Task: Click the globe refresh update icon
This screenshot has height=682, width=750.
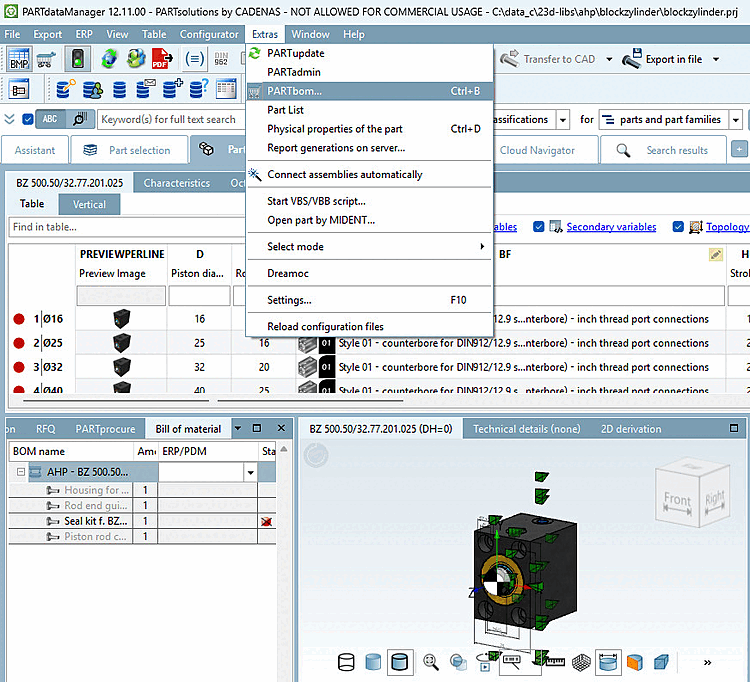Action: point(110,59)
